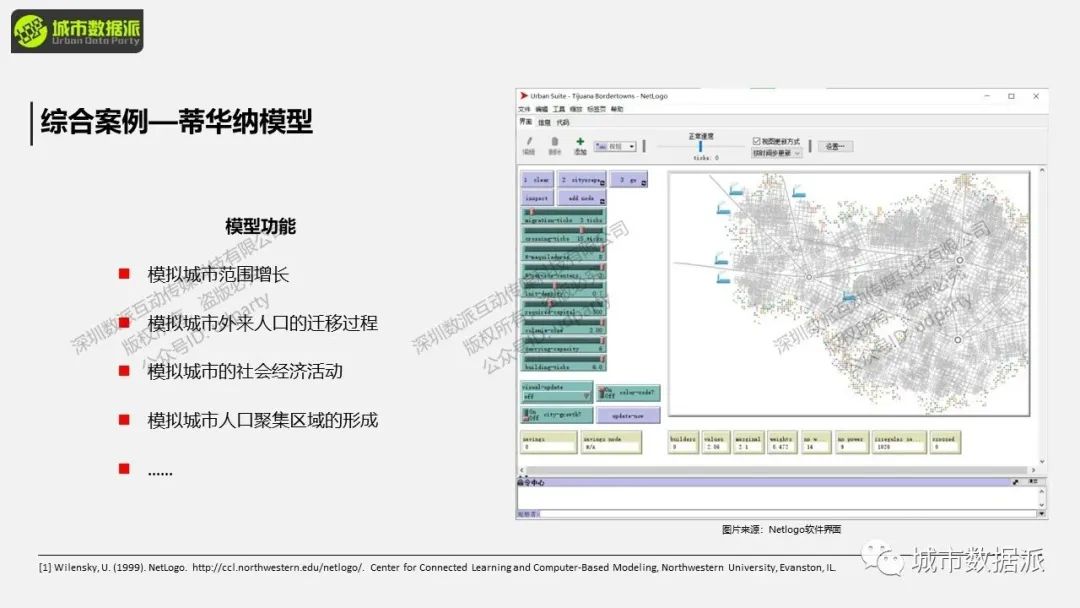Open the 设置... settings button

pos(835,146)
